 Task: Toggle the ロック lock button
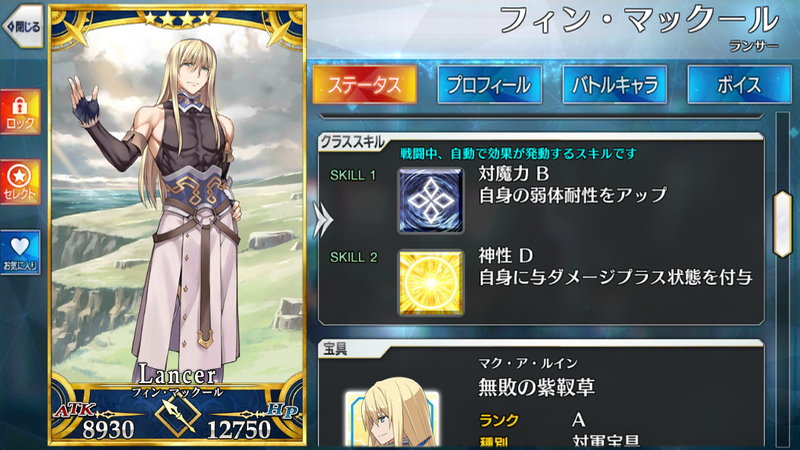pyautogui.click(x=20, y=112)
